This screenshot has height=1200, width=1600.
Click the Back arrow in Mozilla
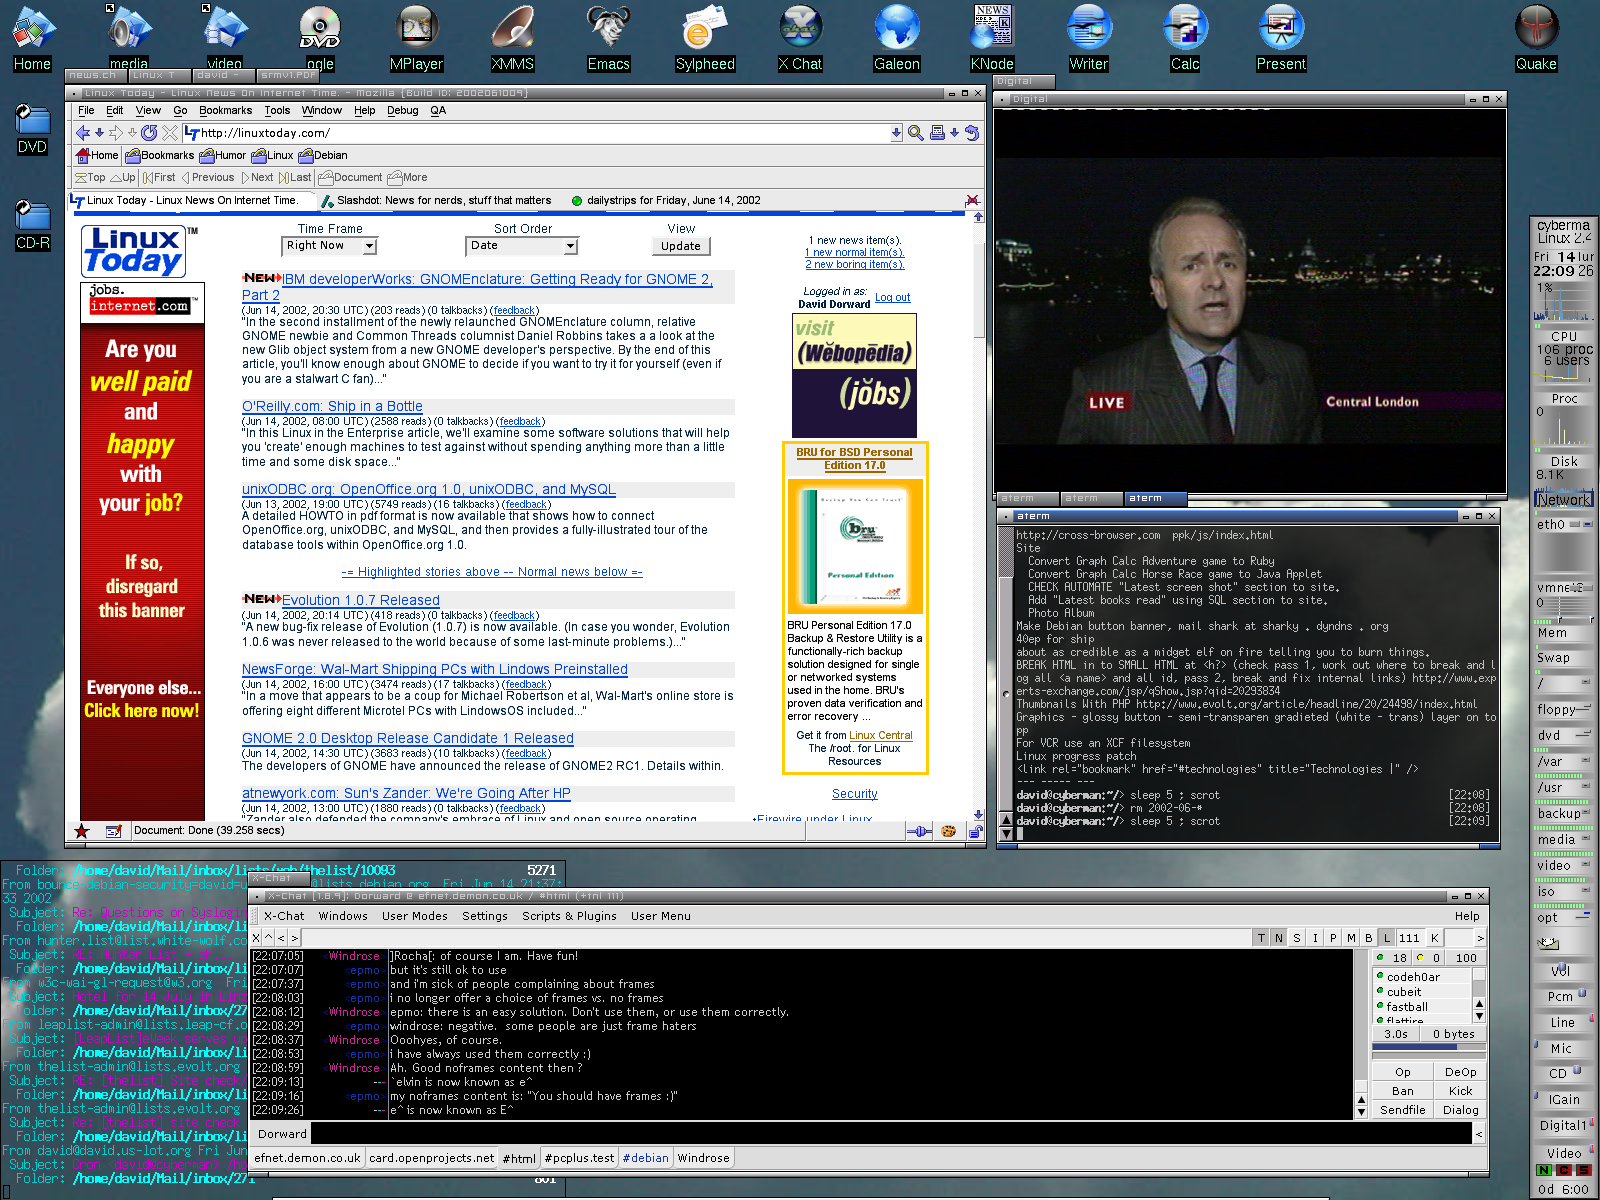pyautogui.click(x=83, y=133)
